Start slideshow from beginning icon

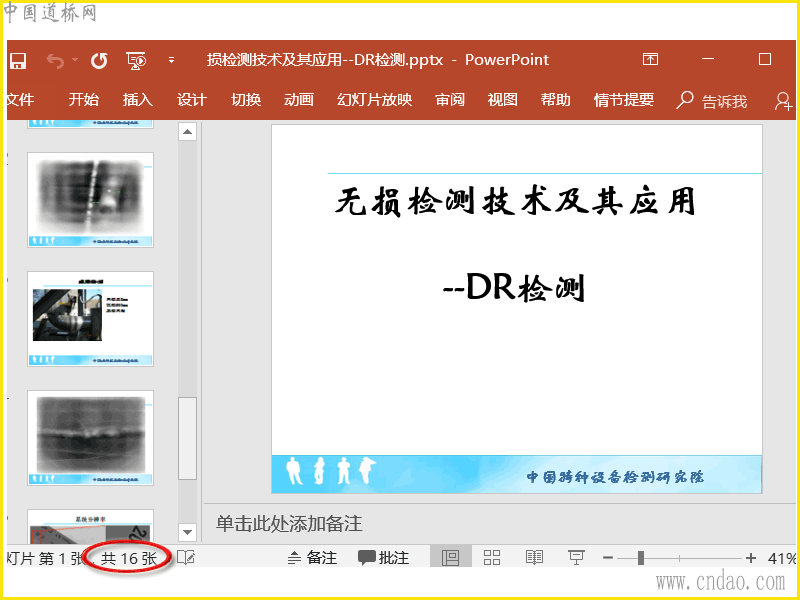click(x=136, y=61)
